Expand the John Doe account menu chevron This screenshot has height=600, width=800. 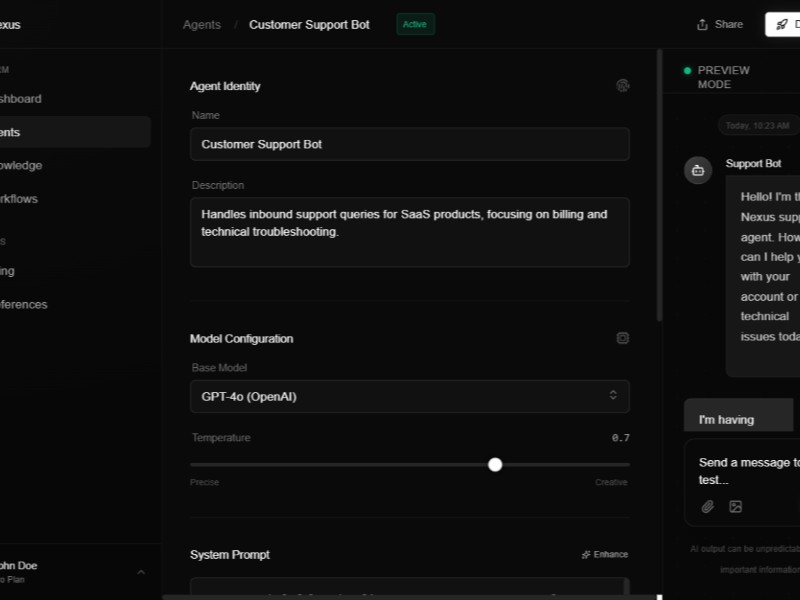tap(141, 572)
